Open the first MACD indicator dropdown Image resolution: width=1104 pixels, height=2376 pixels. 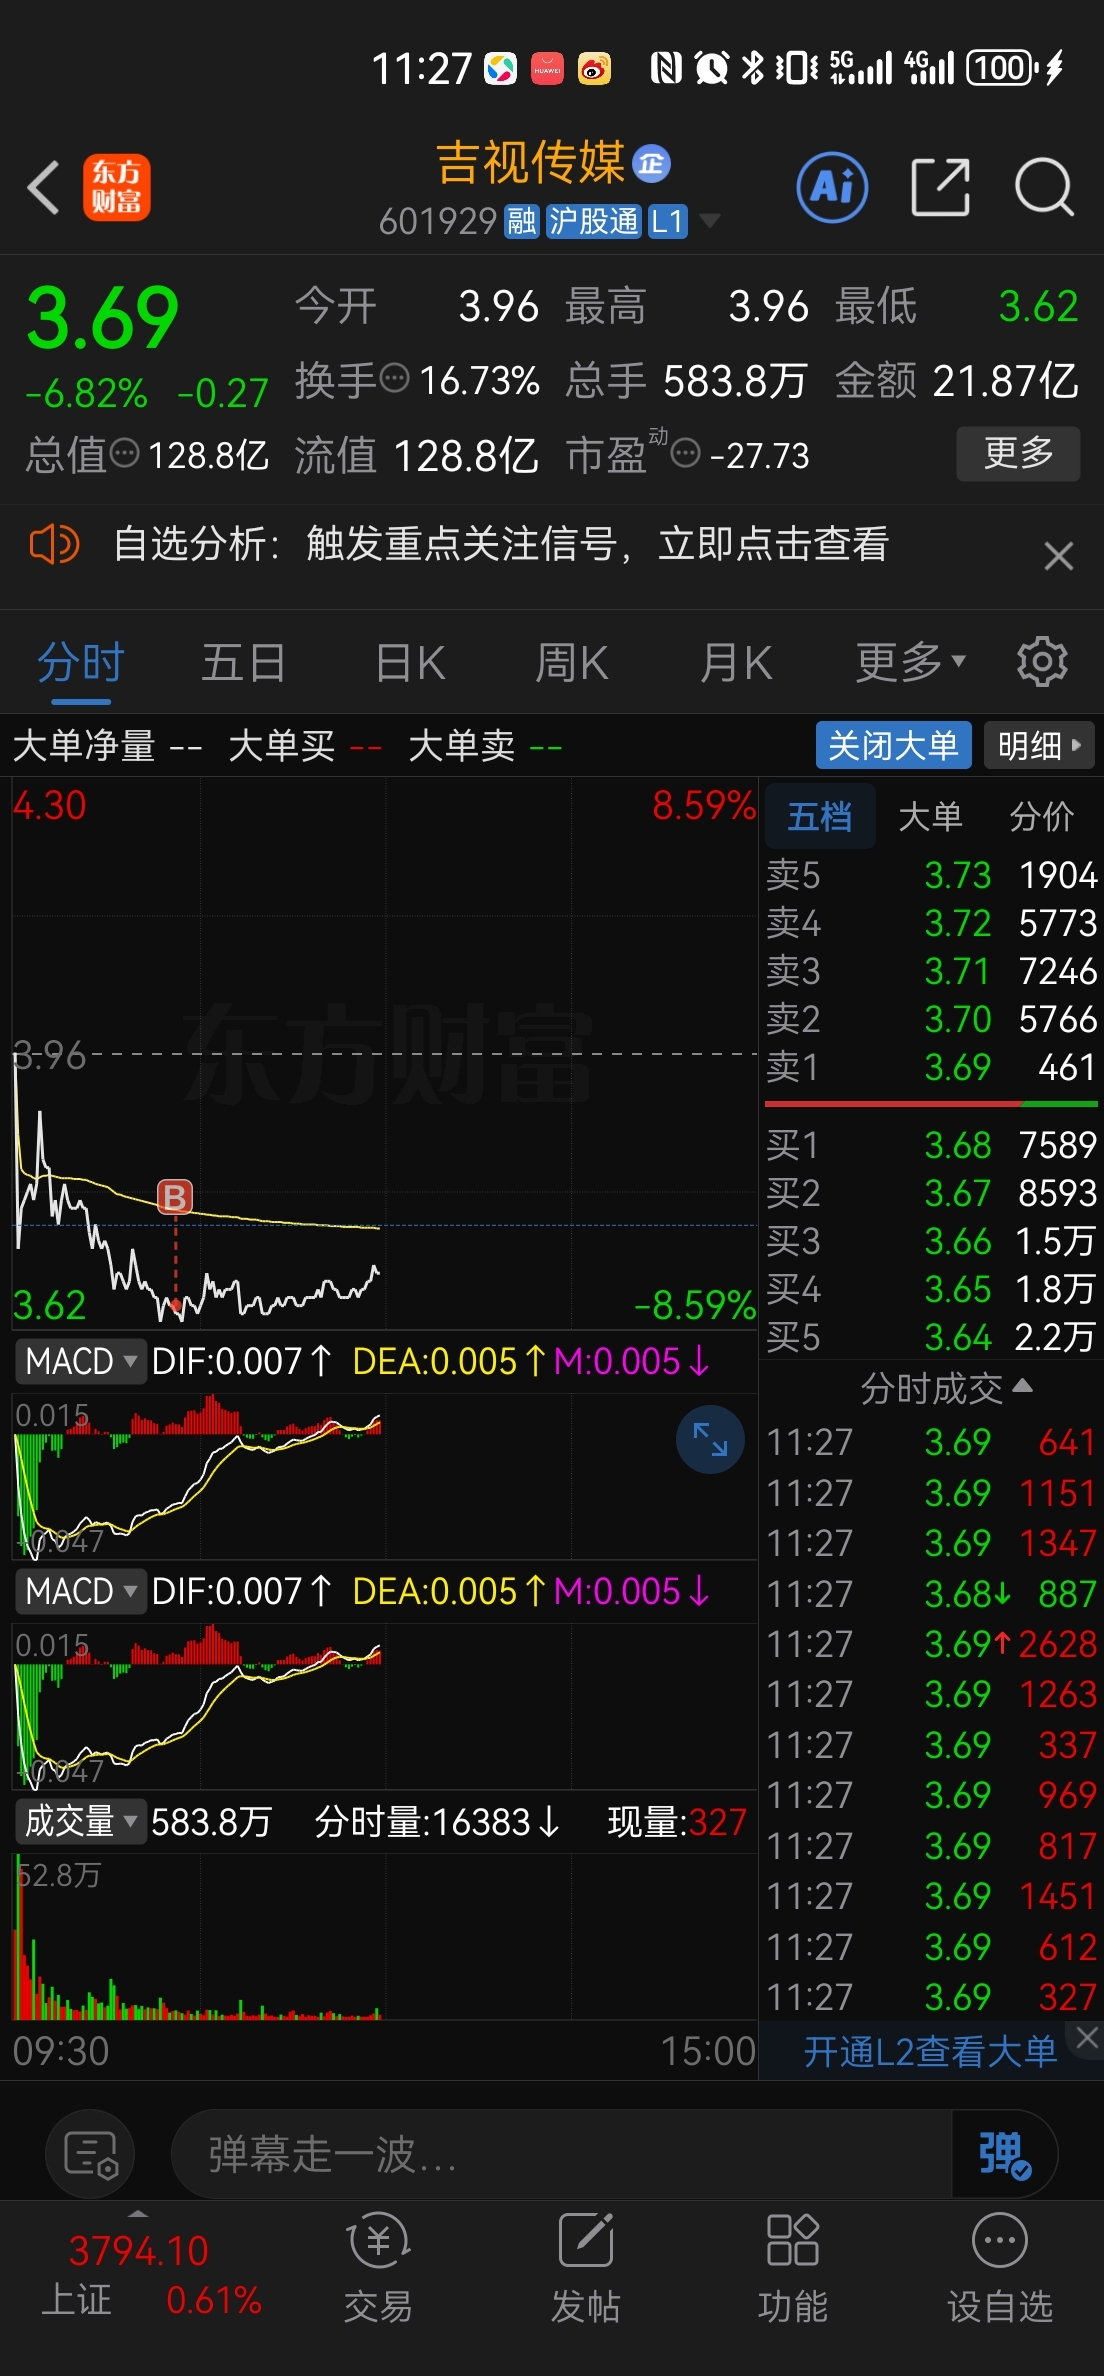point(81,1361)
